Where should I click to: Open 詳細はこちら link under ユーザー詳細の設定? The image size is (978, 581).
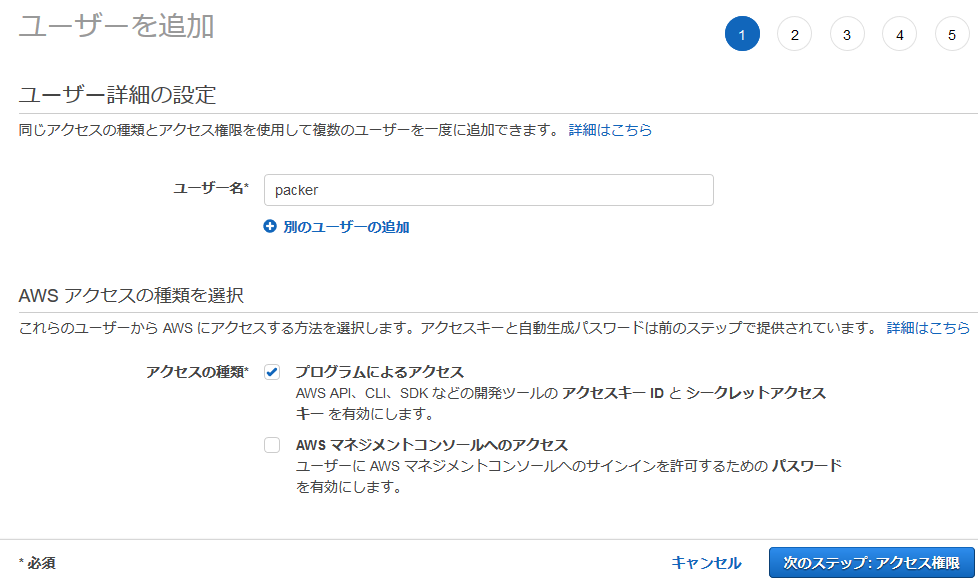(610, 130)
